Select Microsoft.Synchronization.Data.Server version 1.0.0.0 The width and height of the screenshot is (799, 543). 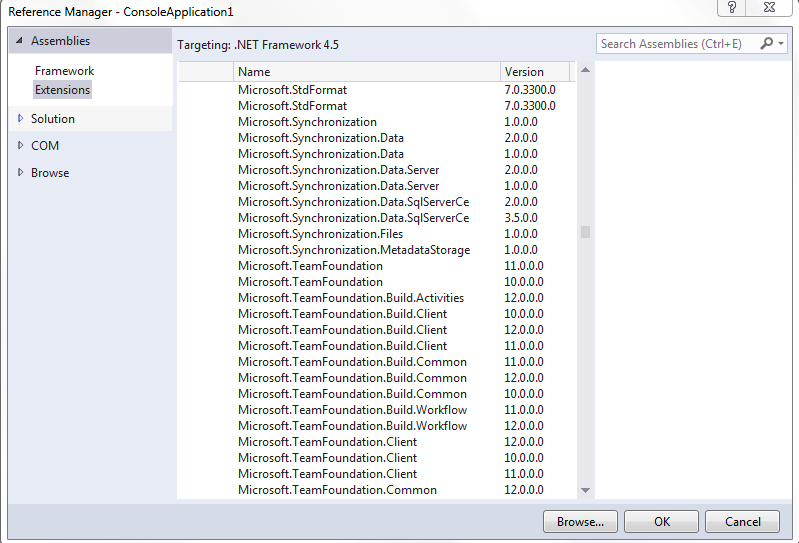tap(377, 186)
